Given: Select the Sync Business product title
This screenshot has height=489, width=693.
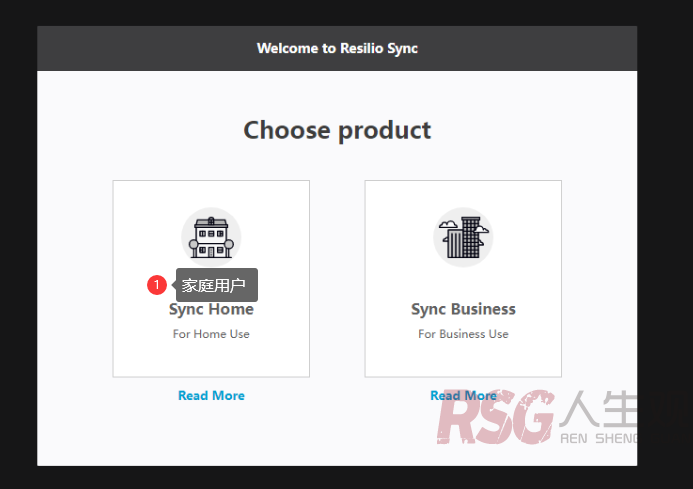Looking at the screenshot, I should click(463, 309).
